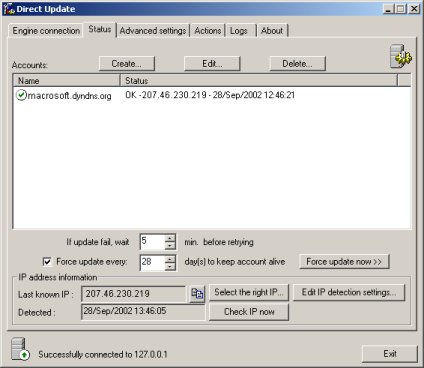Click the server gear icon at top right
This screenshot has height=368, width=424.
(x=400, y=56)
